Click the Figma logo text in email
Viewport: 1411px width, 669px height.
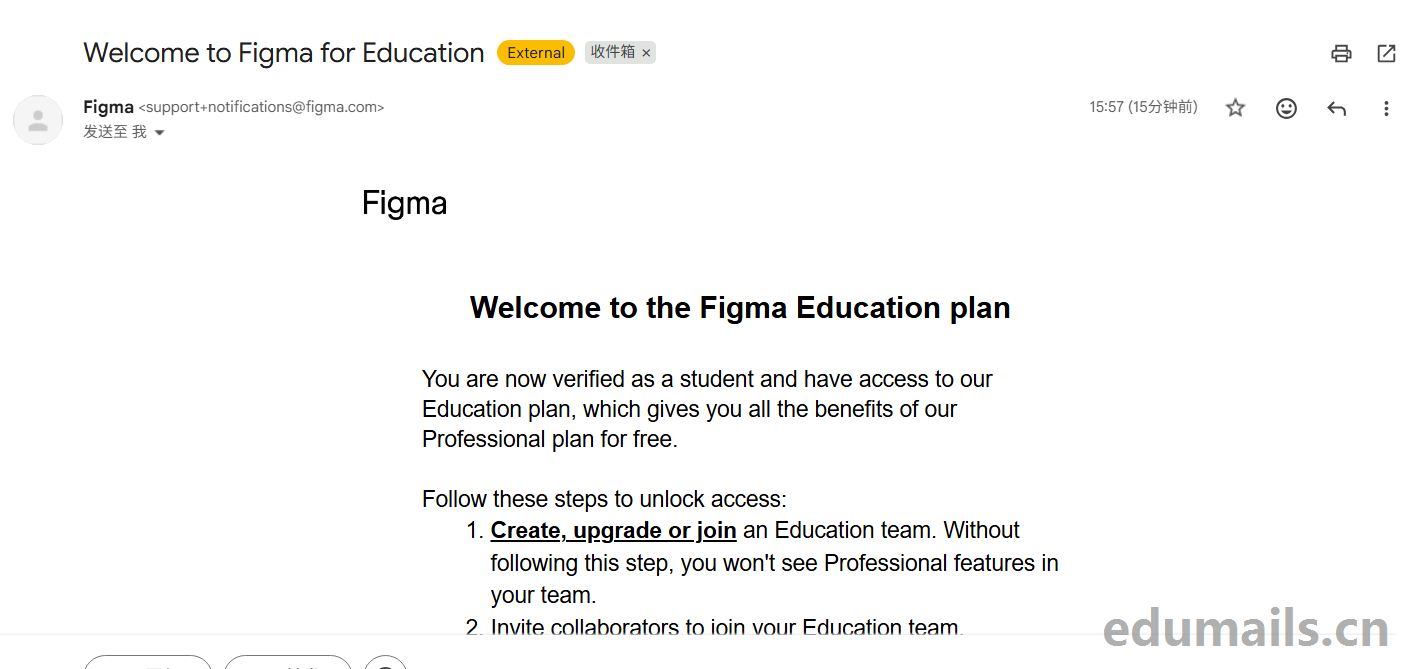404,203
